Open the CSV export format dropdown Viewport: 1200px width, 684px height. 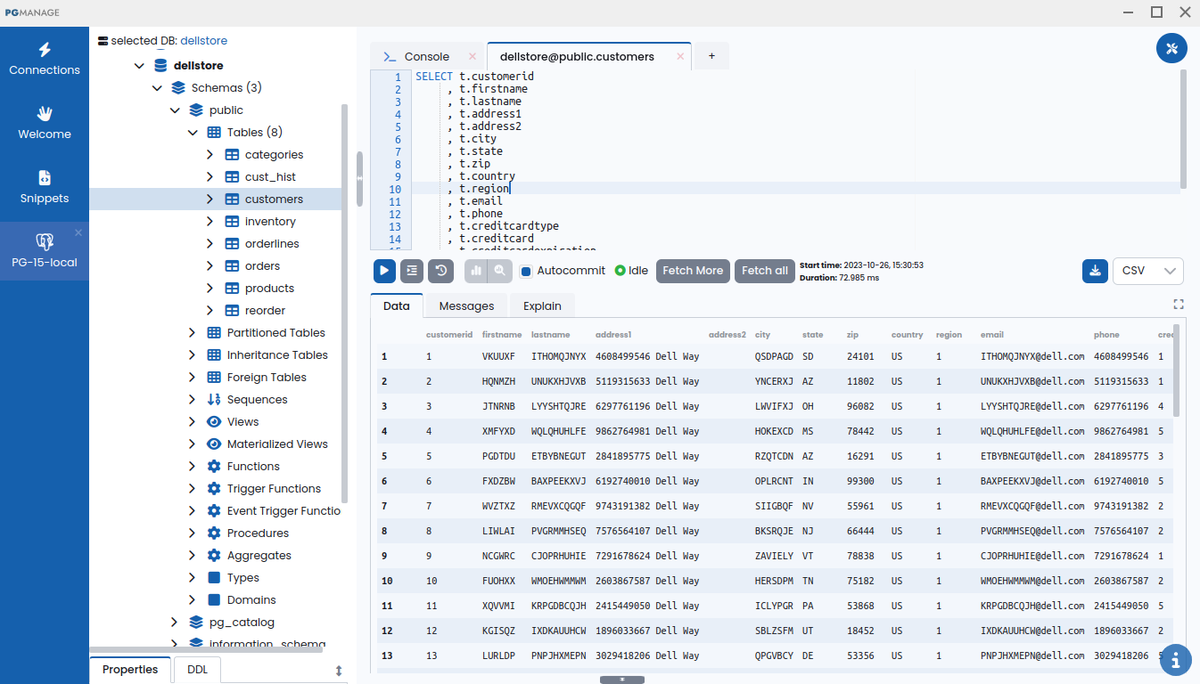[1147, 271]
